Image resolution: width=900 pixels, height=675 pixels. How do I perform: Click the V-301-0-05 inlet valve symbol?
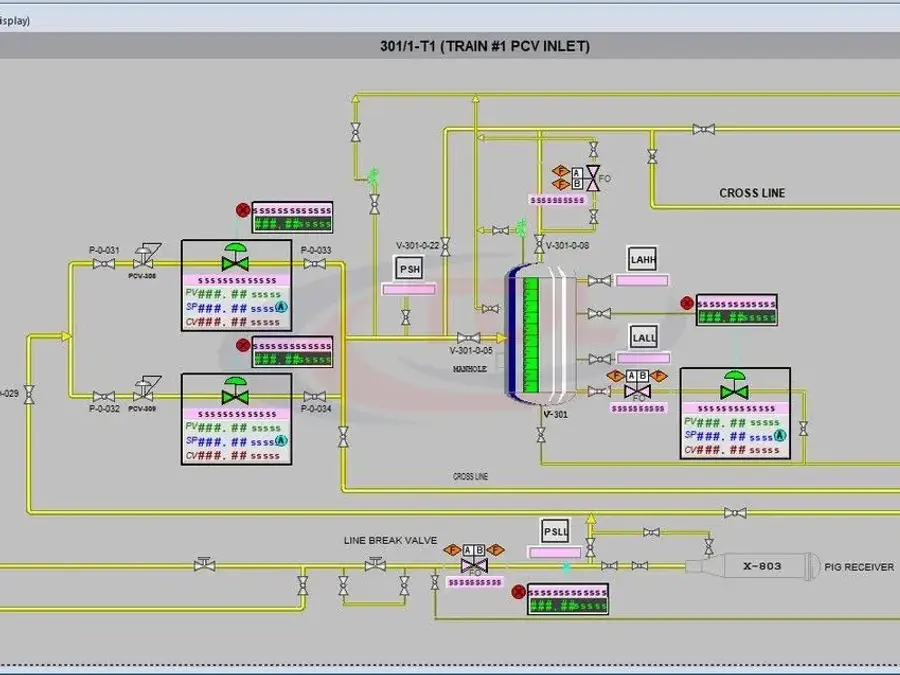pos(468,338)
